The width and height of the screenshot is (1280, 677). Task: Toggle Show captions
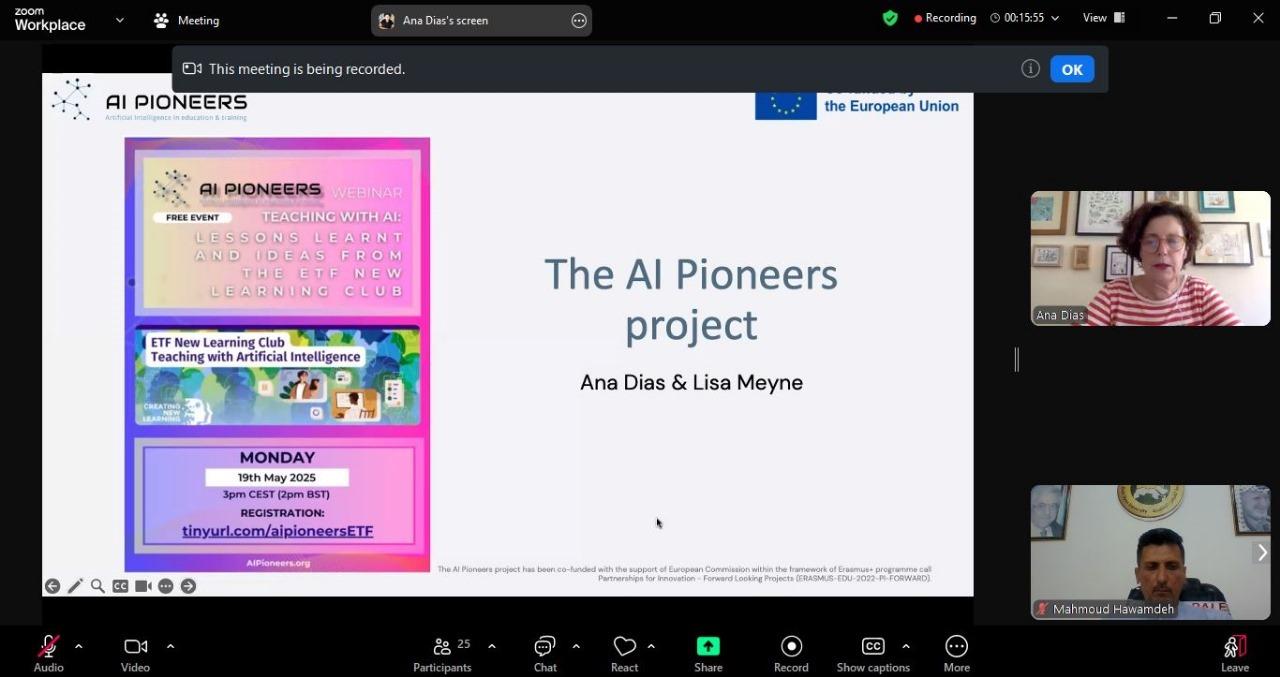[x=873, y=654]
